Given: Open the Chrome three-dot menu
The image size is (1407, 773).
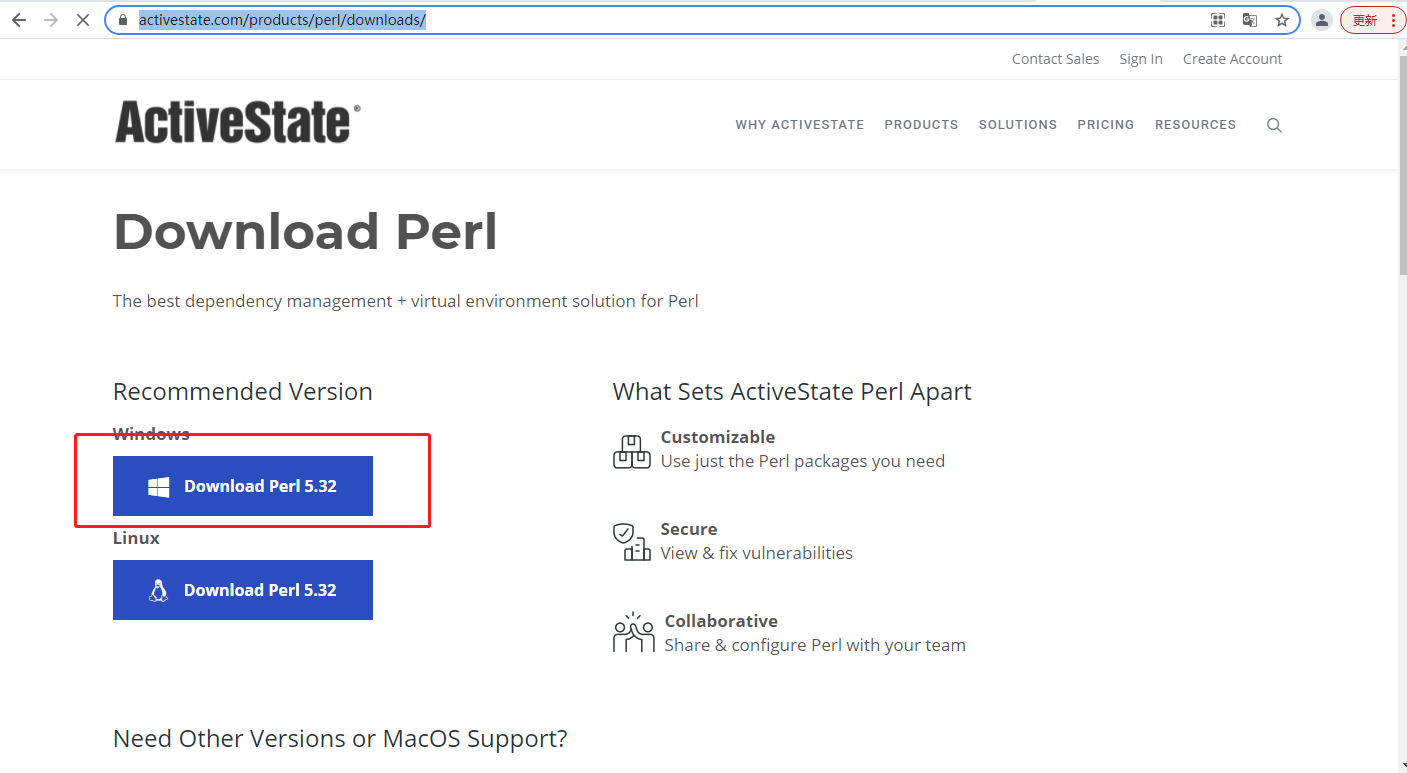Looking at the screenshot, I should point(1396,19).
